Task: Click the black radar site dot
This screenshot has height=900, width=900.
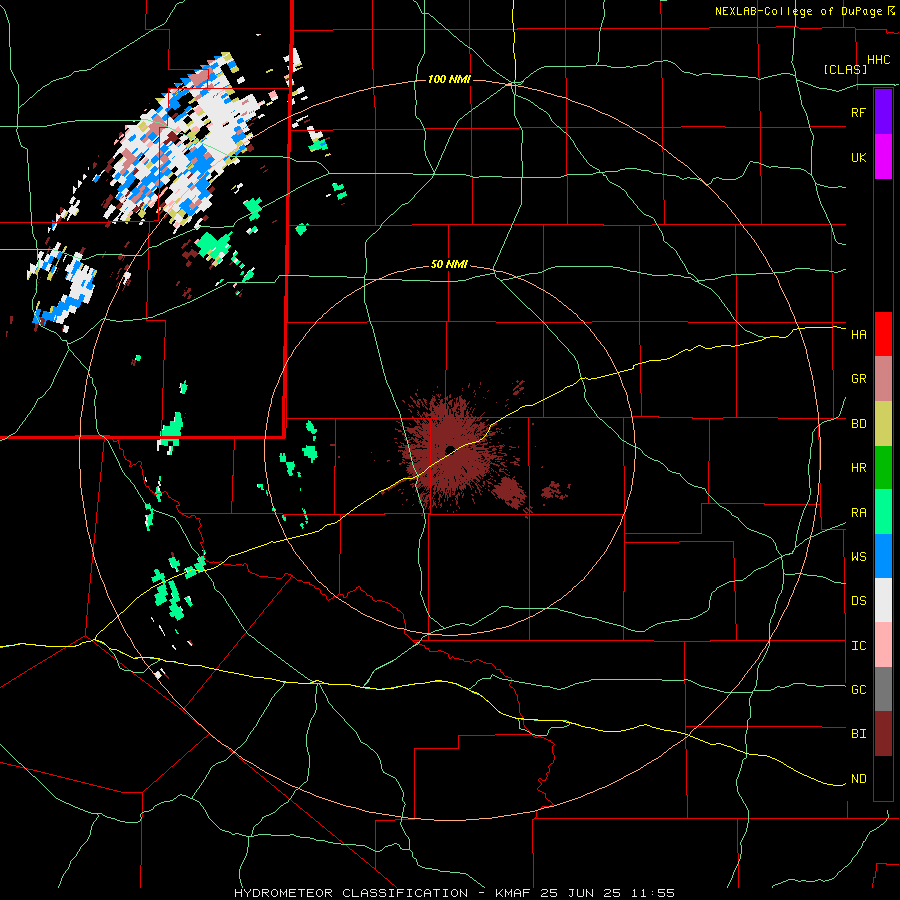Action: pyautogui.click(x=450, y=449)
